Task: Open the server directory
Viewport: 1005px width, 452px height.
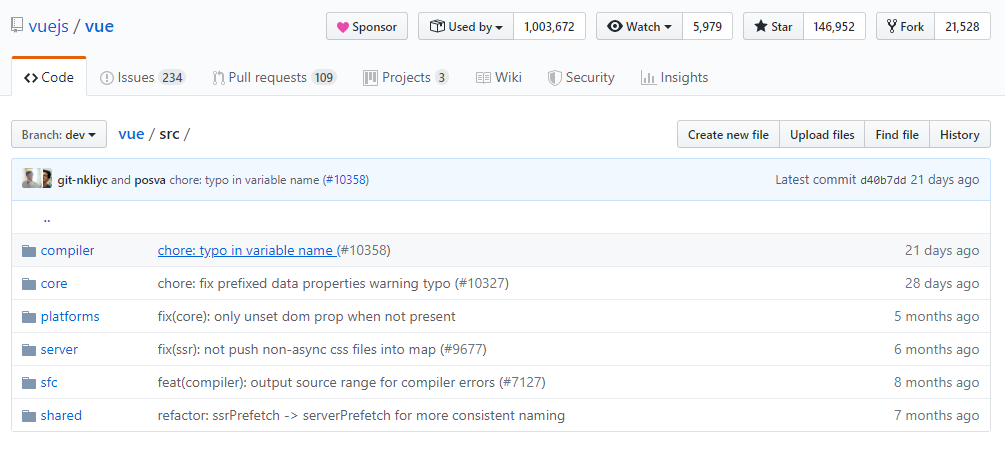Action: [59, 349]
